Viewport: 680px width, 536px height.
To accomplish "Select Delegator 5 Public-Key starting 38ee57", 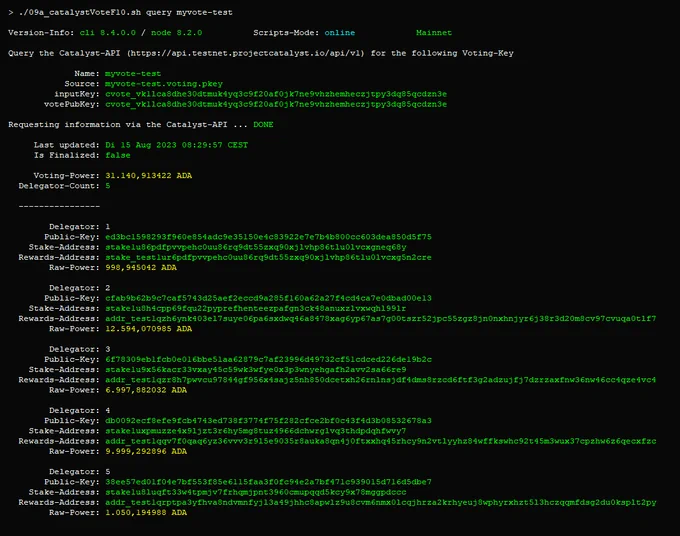I will 268,482.
